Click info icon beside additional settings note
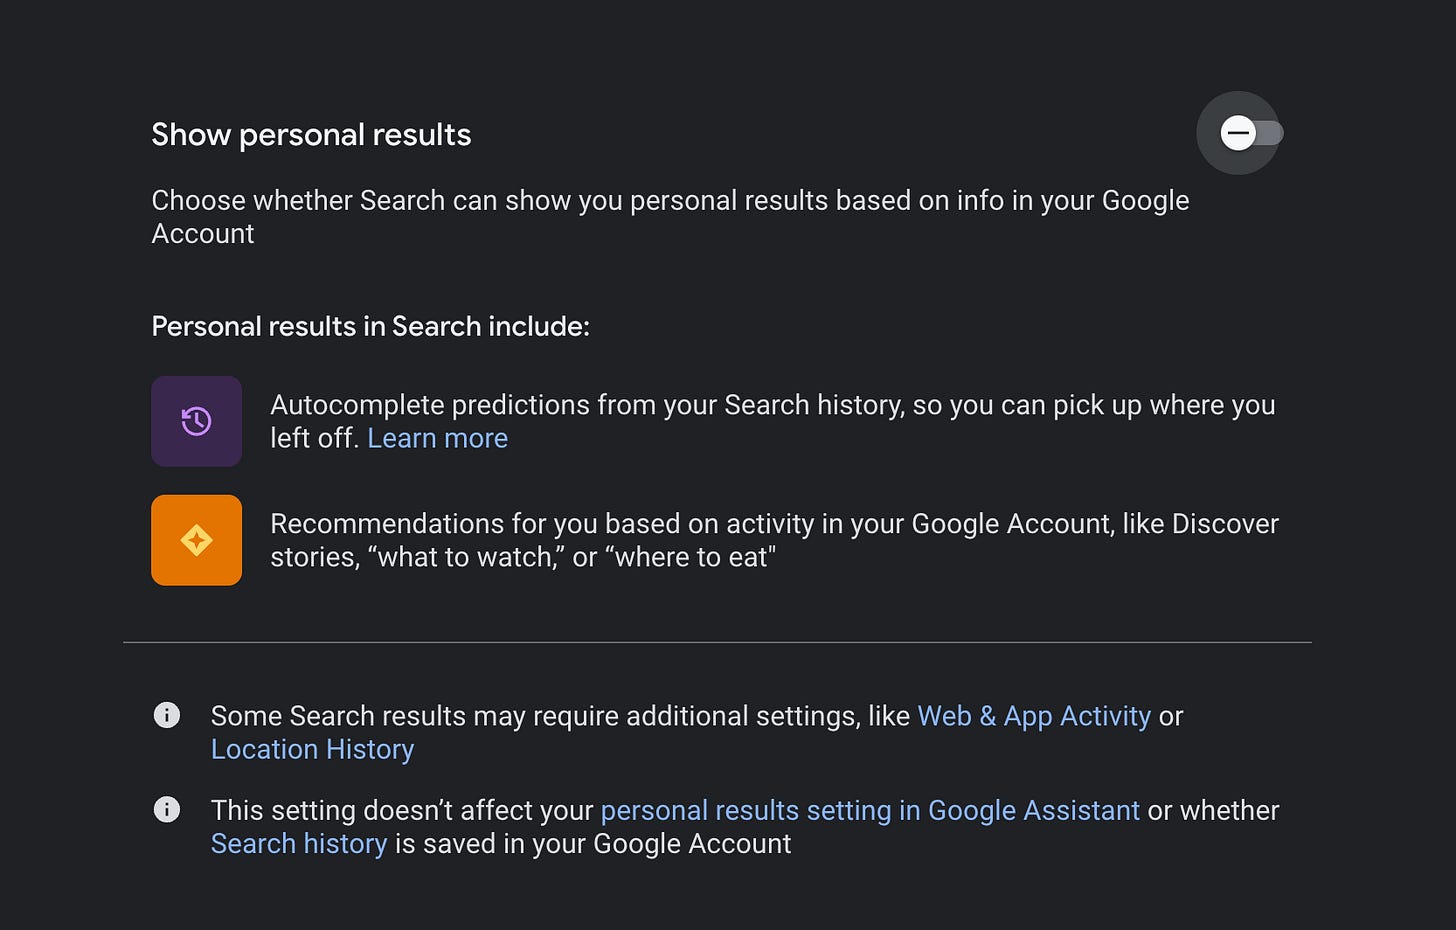Screen dimensions: 1456x930 (x=167, y=715)
